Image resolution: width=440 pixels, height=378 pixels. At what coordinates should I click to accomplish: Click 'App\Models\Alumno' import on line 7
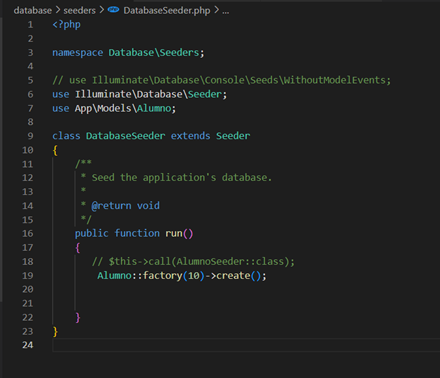point(123,108)
